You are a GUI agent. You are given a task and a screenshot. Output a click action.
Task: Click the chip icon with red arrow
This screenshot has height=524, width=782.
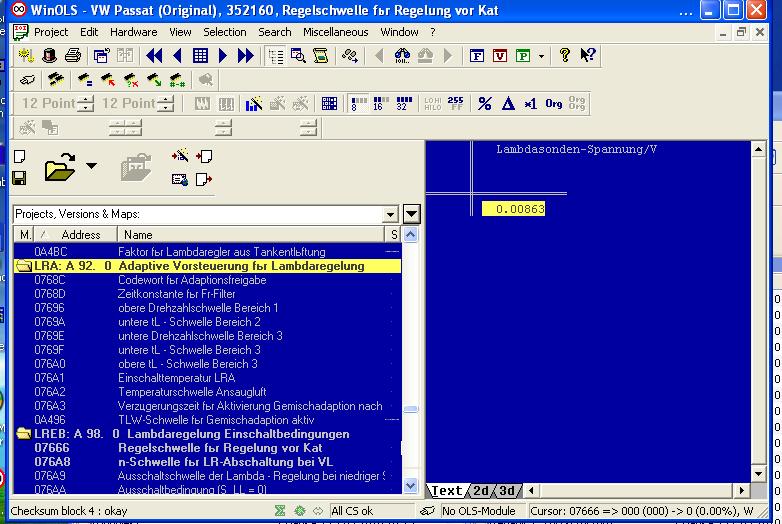pos(108,80)
